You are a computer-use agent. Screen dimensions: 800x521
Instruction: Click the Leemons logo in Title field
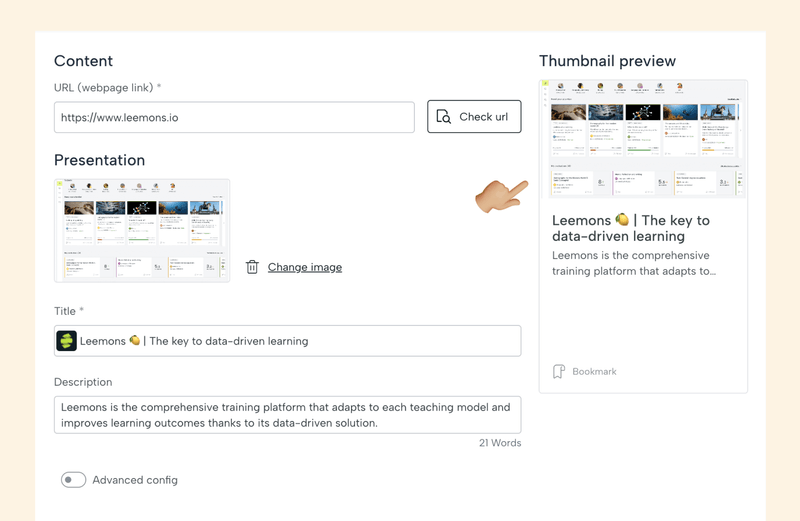[x=67, y=341]
